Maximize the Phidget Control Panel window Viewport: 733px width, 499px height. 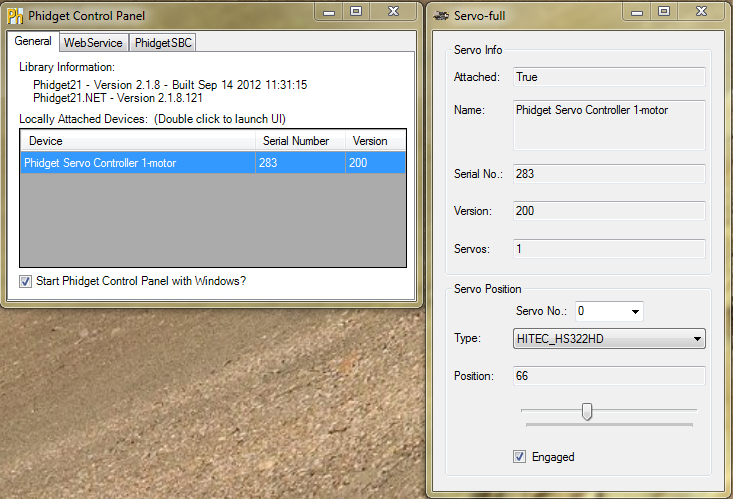pyautogui.click(x=356, y=12)
